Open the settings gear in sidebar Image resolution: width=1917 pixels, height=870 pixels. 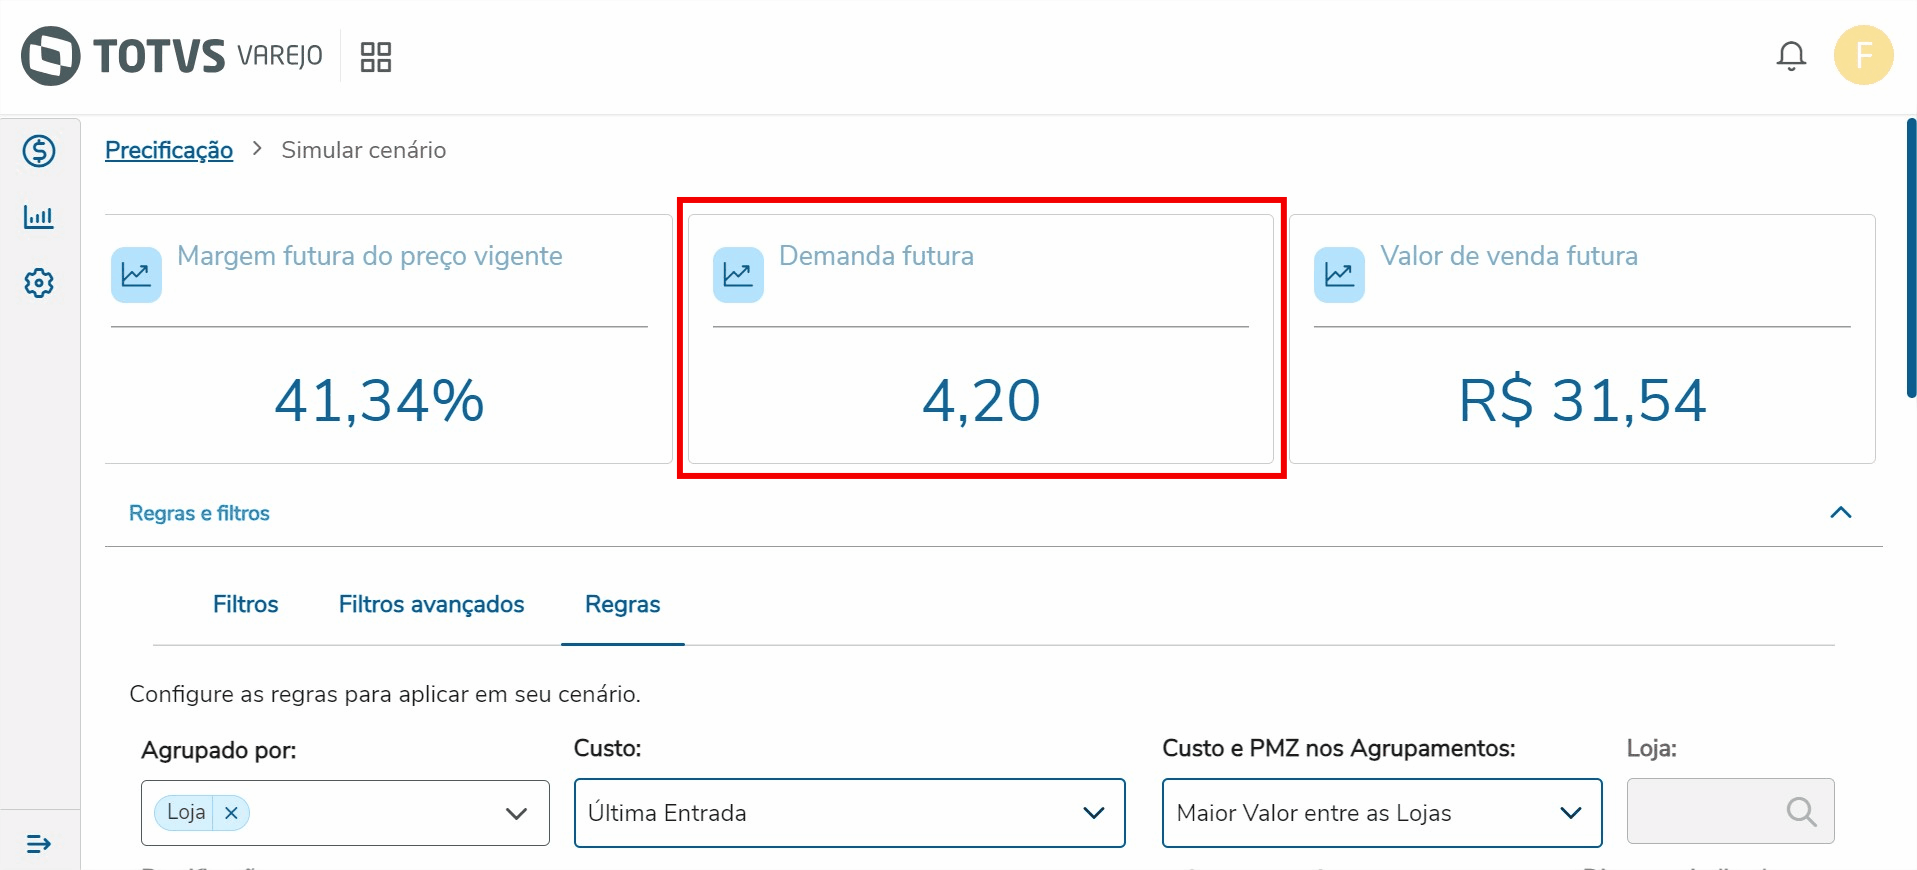pos(39,283)
